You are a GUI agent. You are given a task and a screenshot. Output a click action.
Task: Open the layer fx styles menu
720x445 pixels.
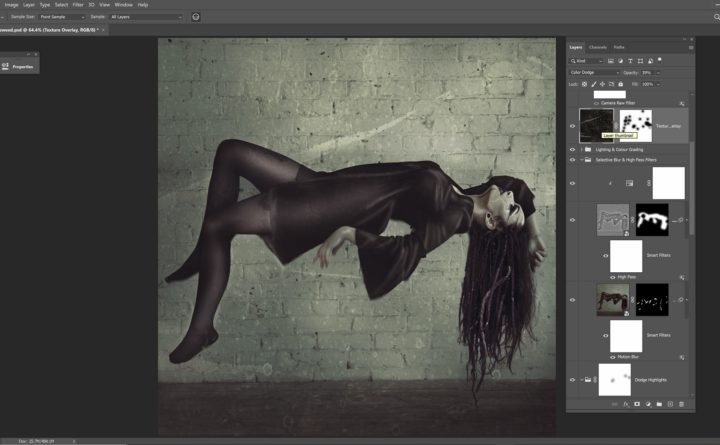coord(625,404)
